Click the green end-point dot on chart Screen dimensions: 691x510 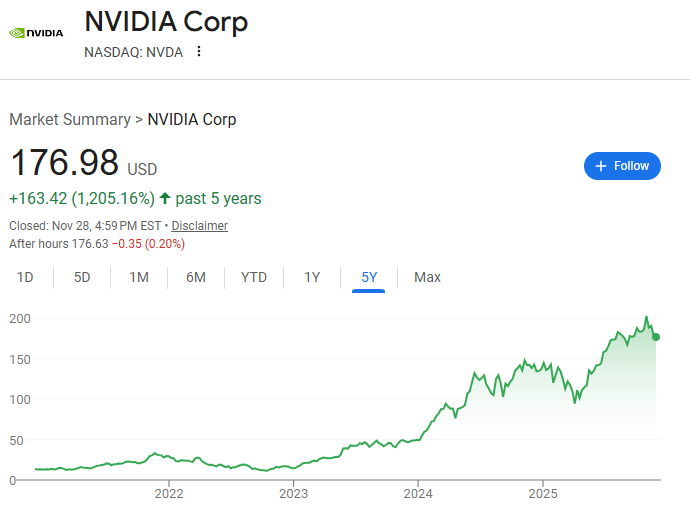coord(656,337)
